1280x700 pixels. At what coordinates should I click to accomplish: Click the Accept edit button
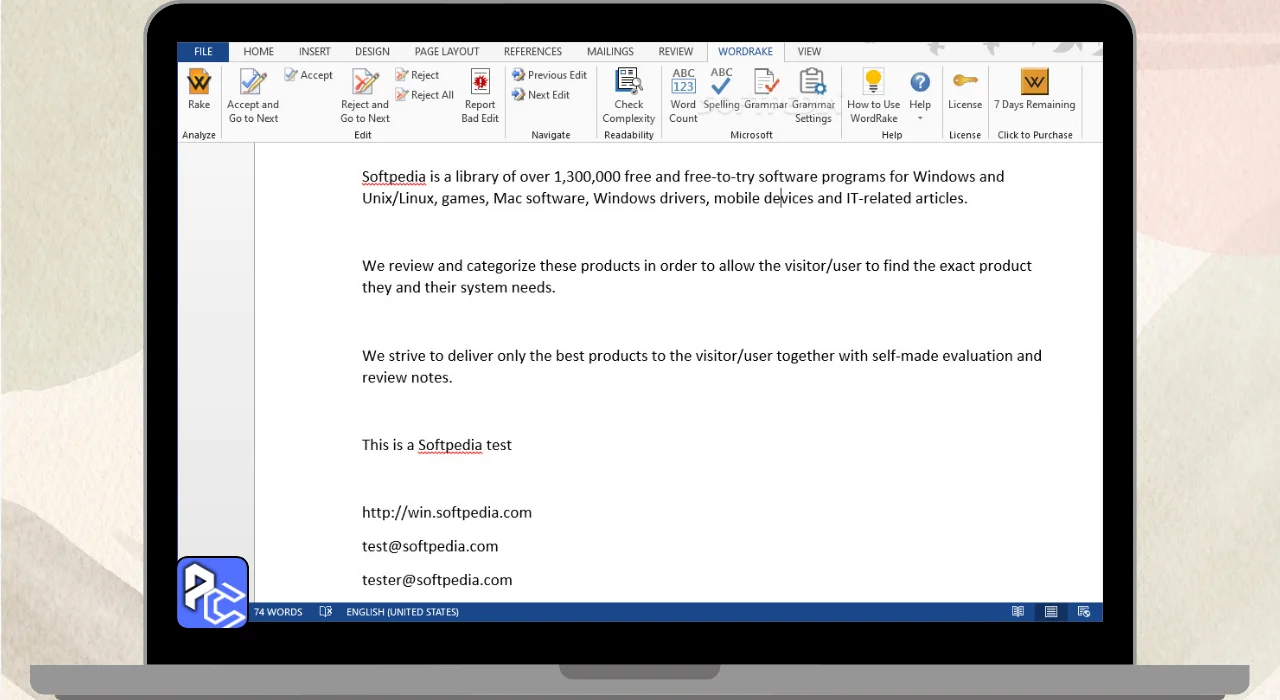tap(308, 75)
